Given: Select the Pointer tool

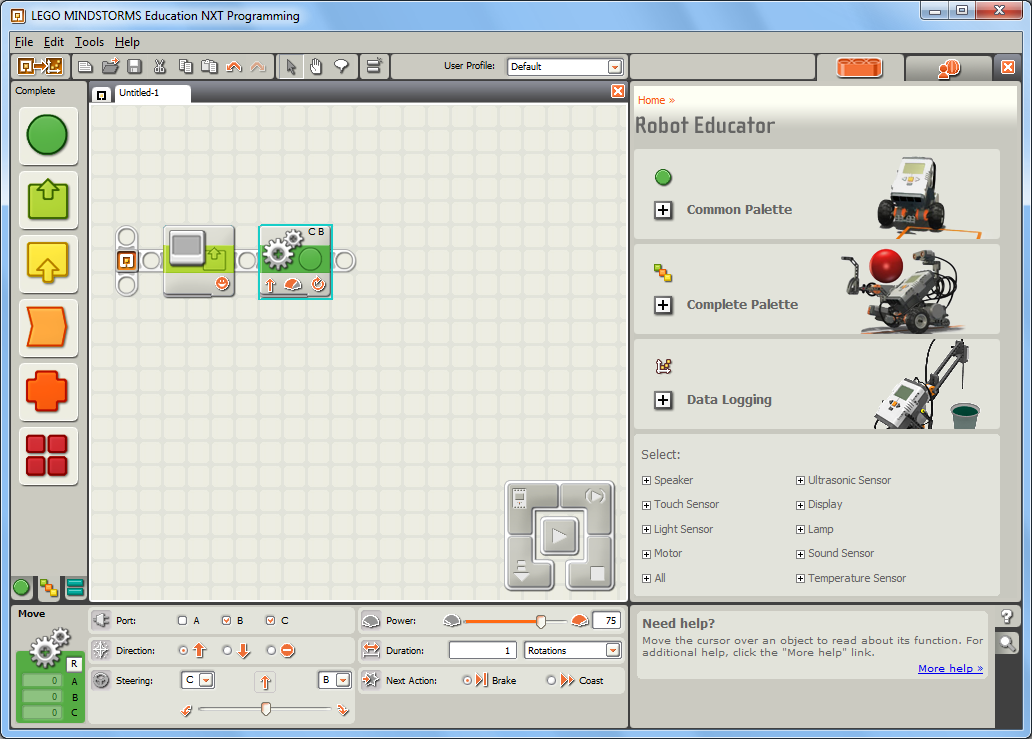Looking at the screenshot, I should pos(290,66).
